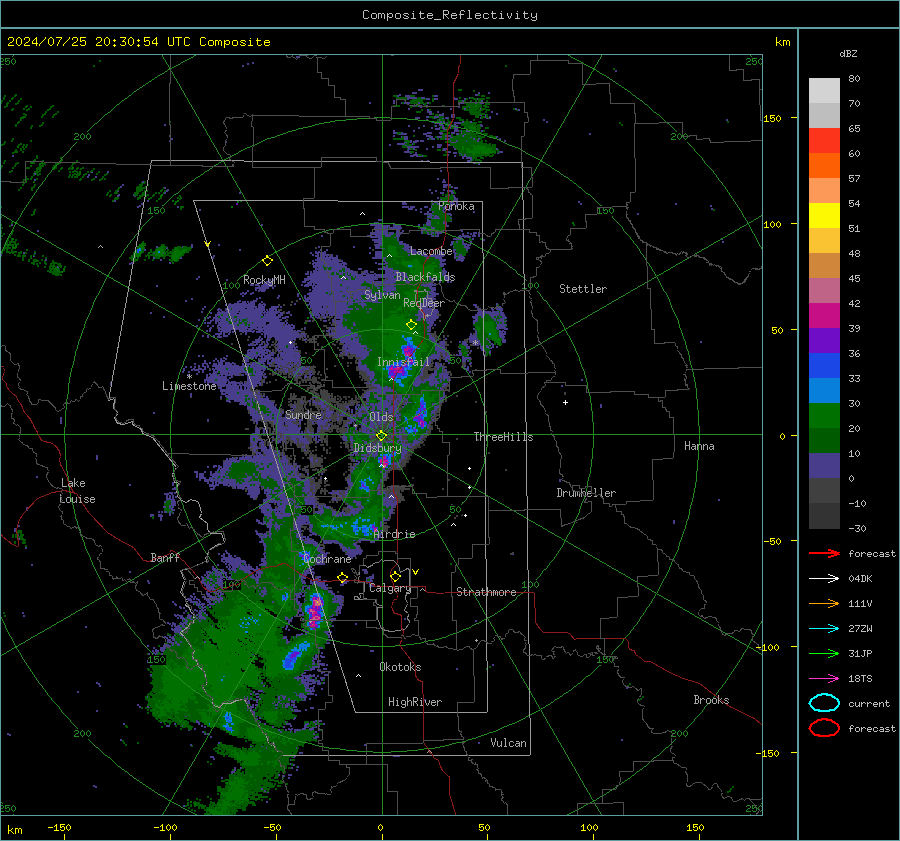The width and height of the screenshot is (900, 841).
Task: Click the HighRiver city label
Action: [415, 702]
